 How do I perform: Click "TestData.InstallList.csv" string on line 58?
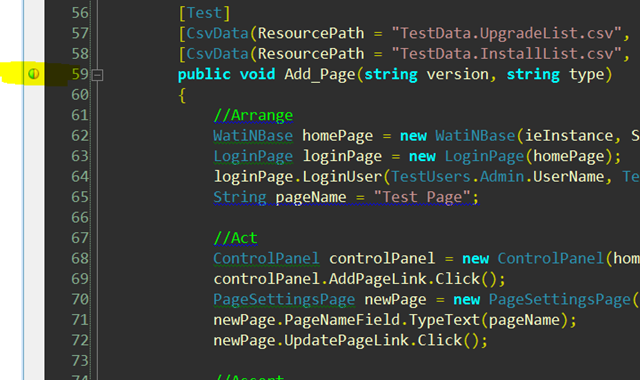[506, 54]
